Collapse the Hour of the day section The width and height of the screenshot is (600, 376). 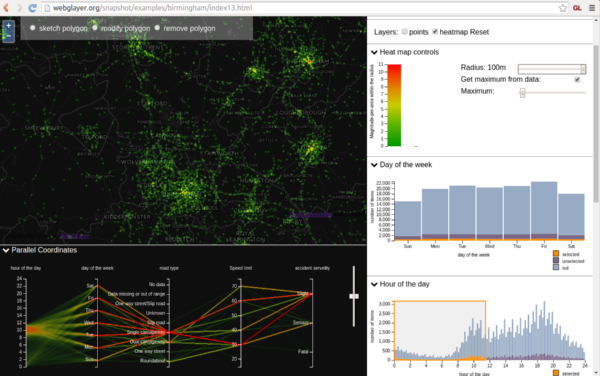pos(374,284)
